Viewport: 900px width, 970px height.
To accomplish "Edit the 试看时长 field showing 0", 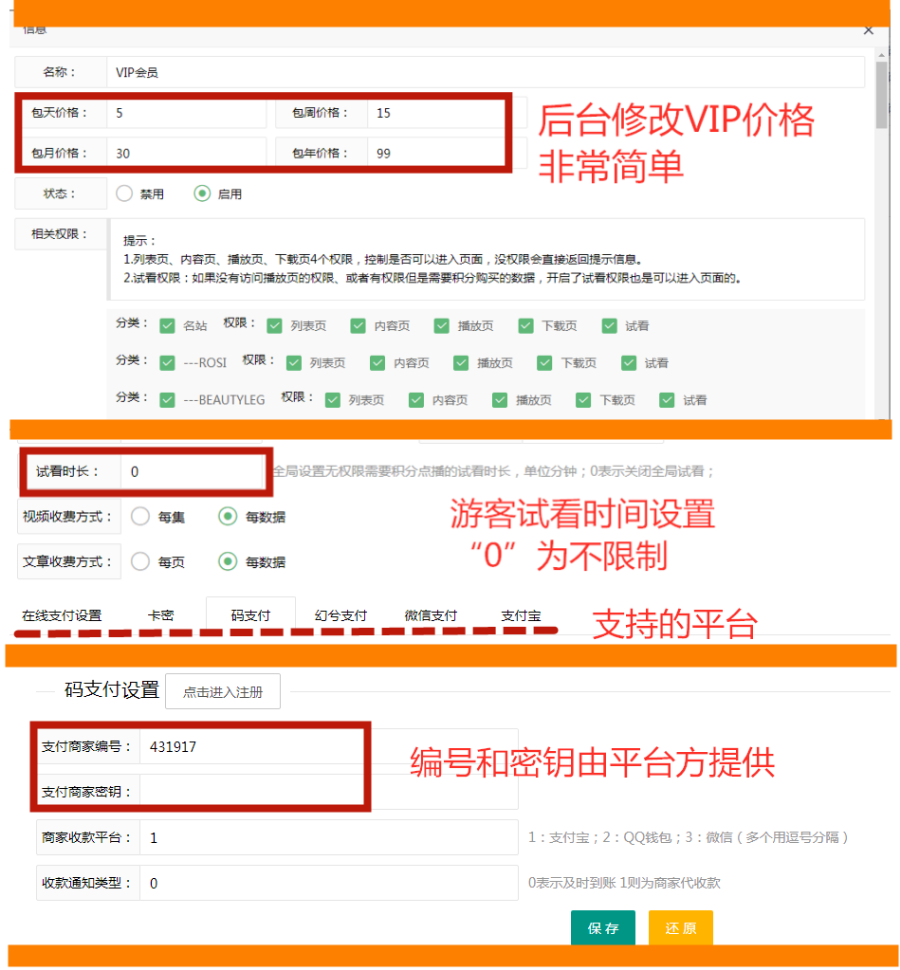I will pos(193,472).
